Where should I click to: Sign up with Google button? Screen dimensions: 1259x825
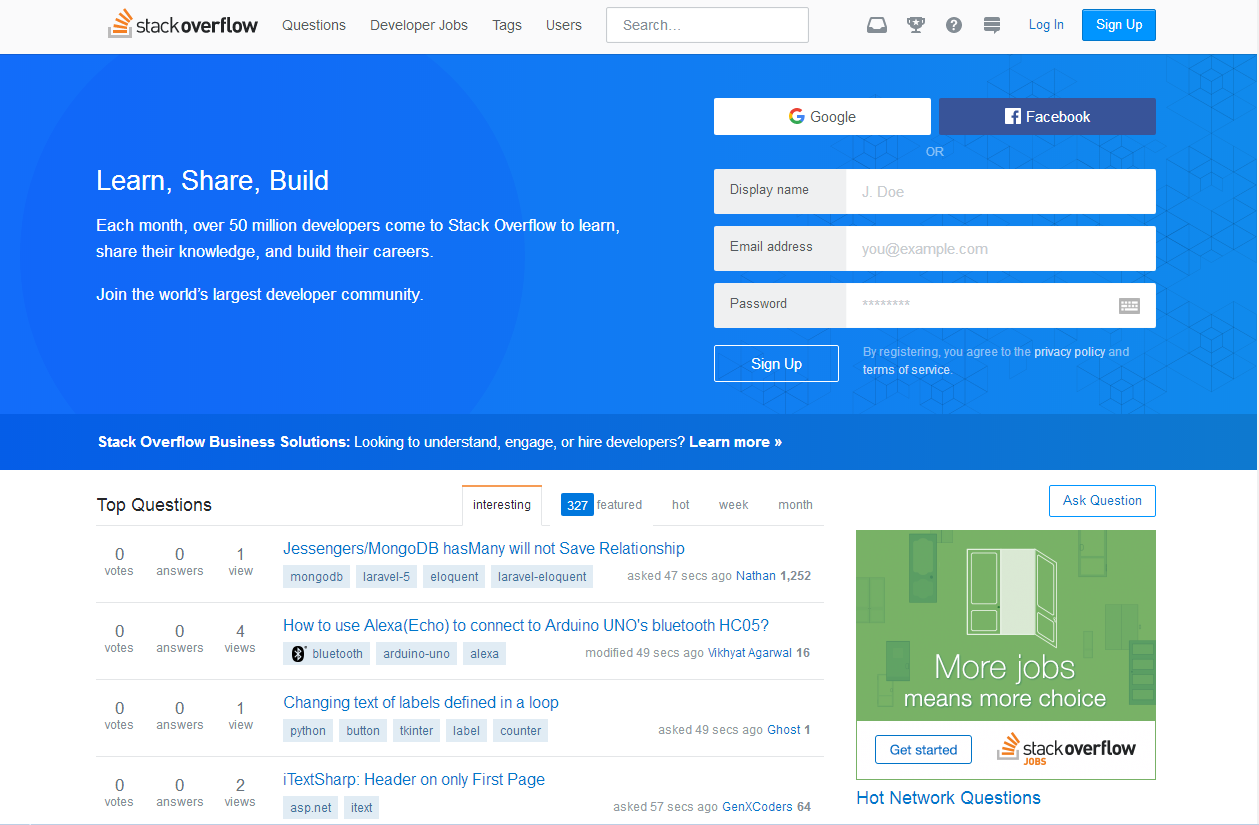click(822, 116)
